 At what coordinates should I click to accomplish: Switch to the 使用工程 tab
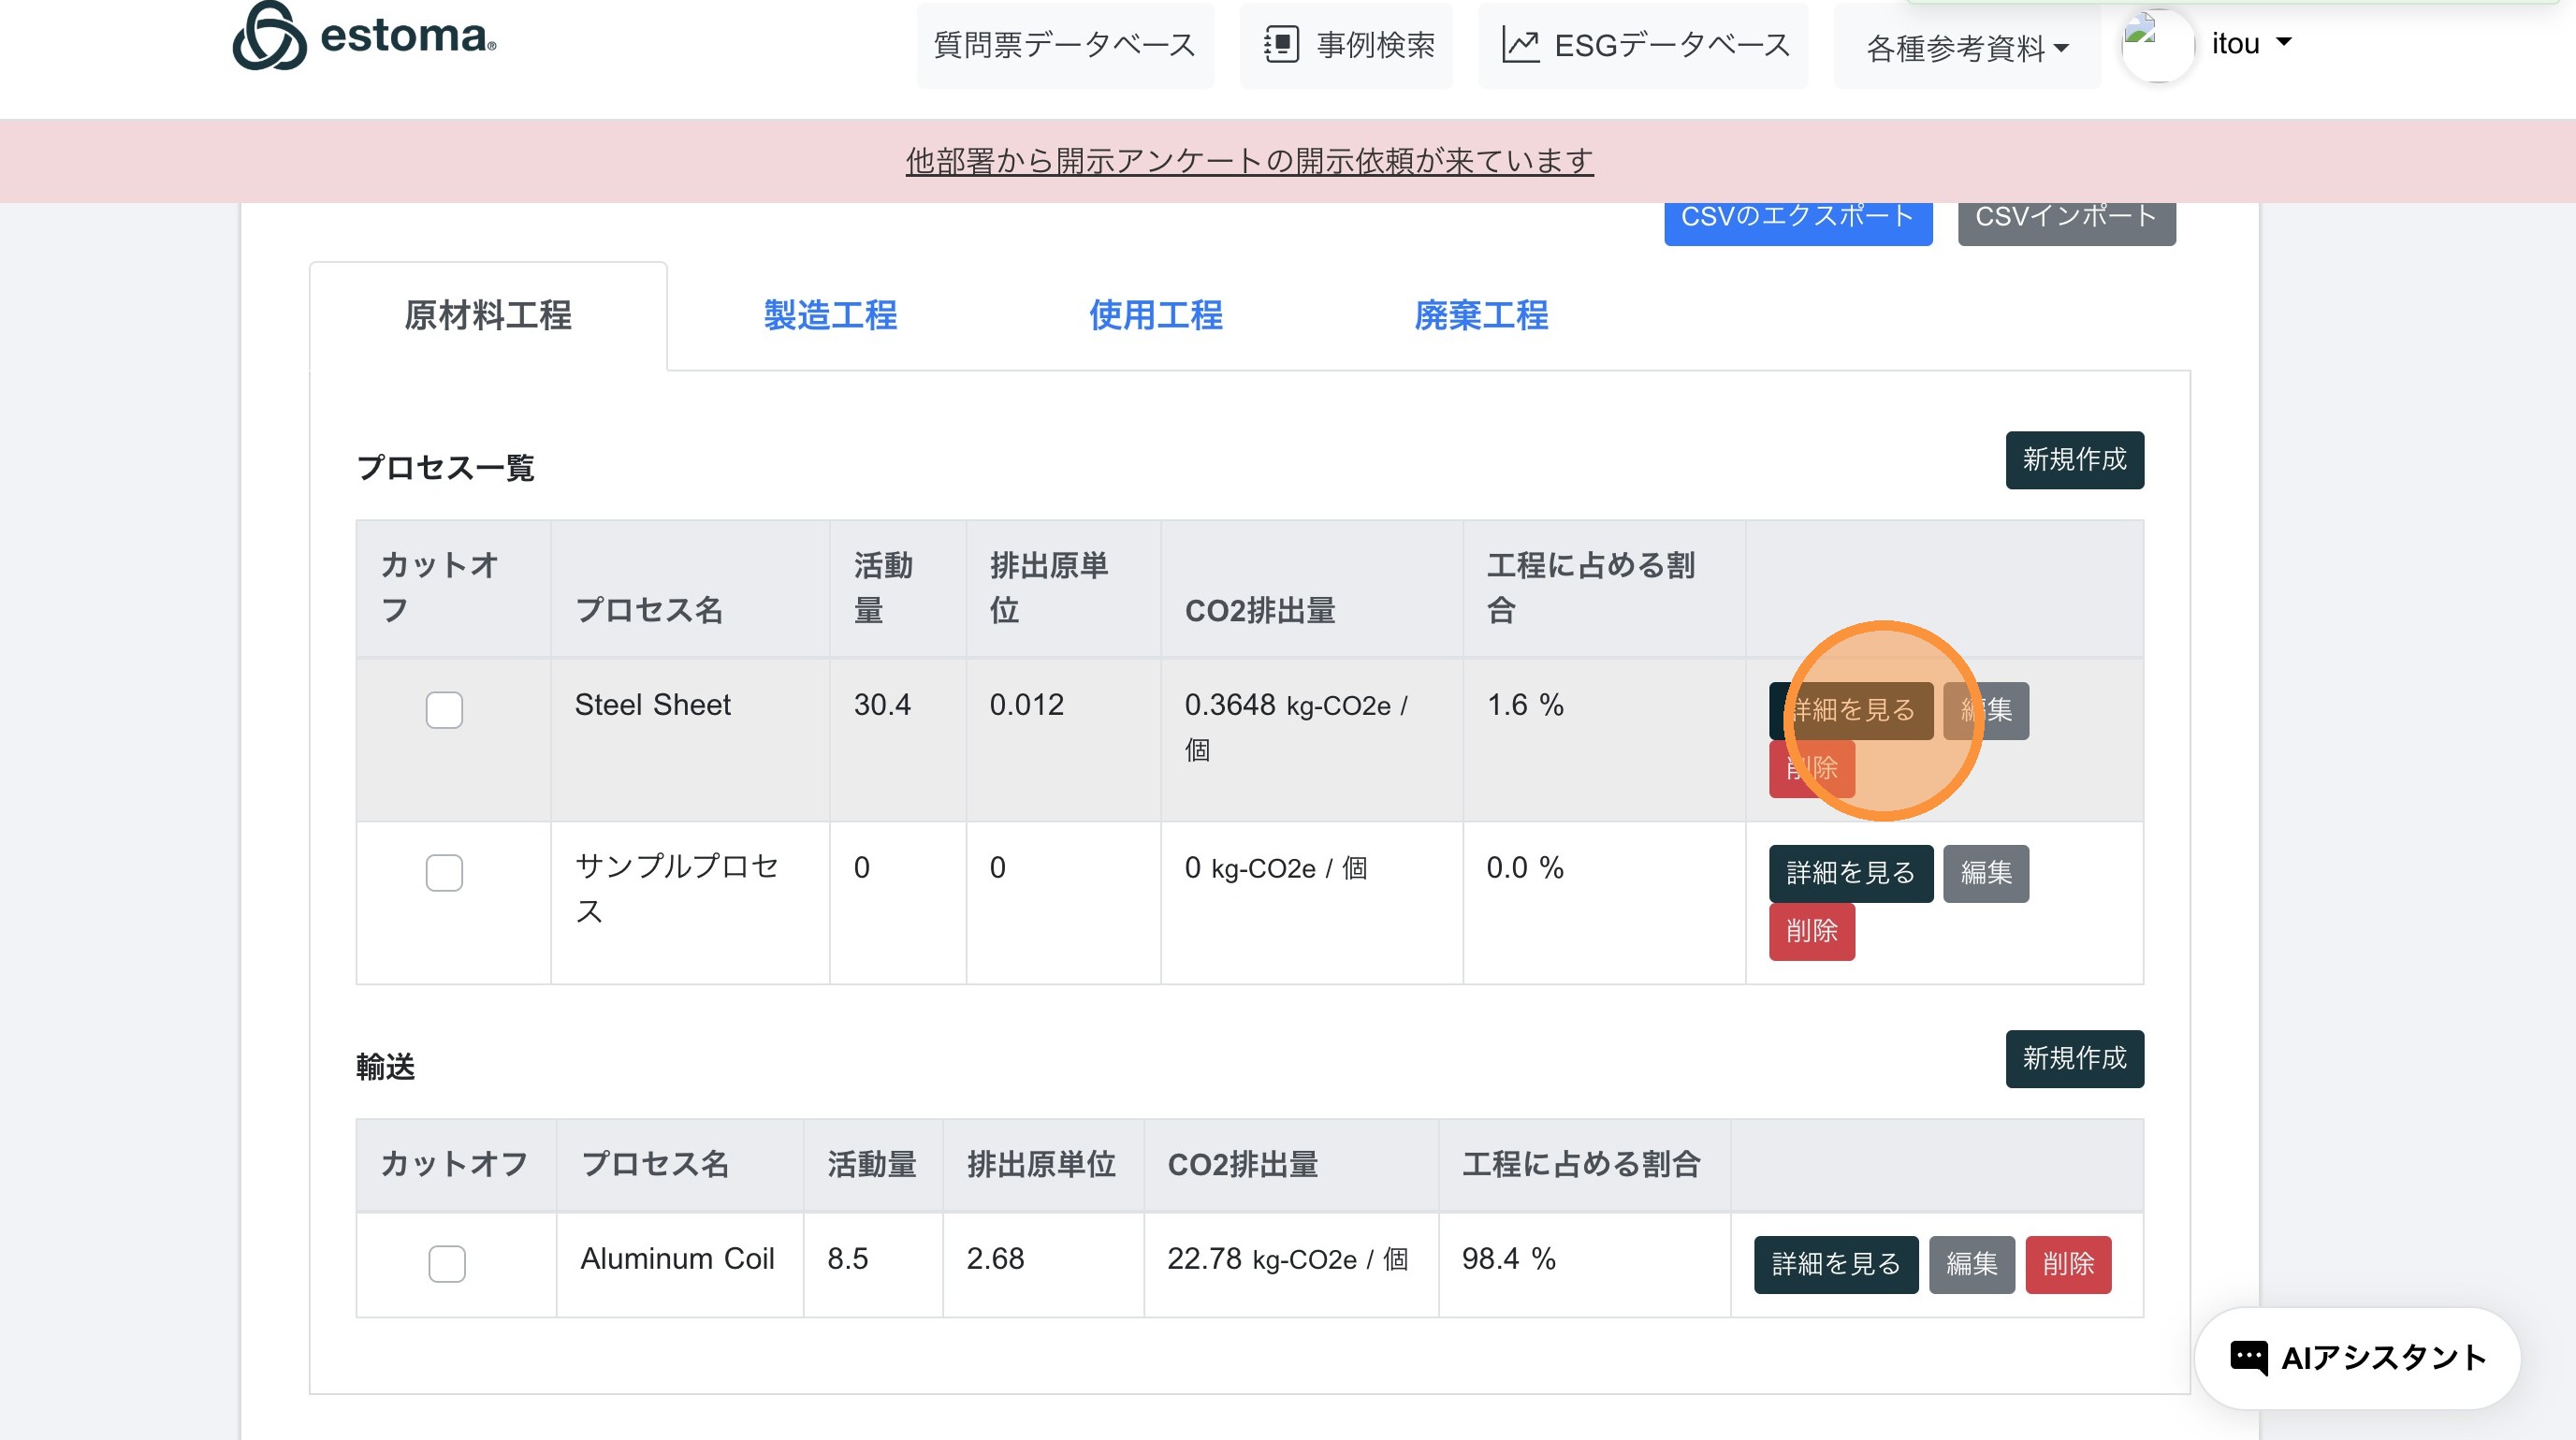pos(1155,315)
